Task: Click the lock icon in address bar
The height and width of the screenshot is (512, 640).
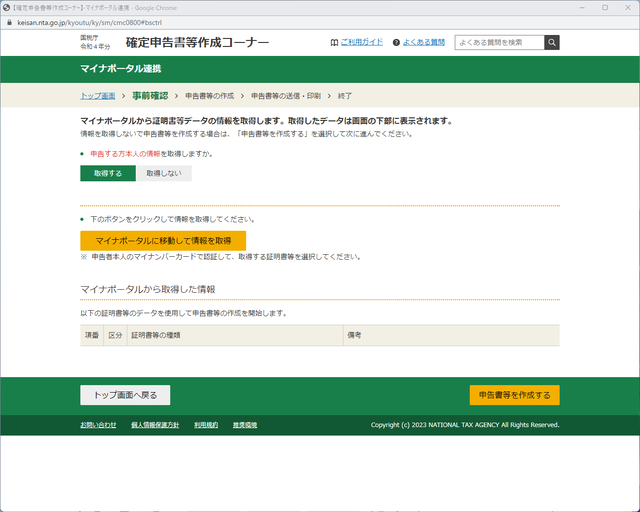Action: pos(9,22)
